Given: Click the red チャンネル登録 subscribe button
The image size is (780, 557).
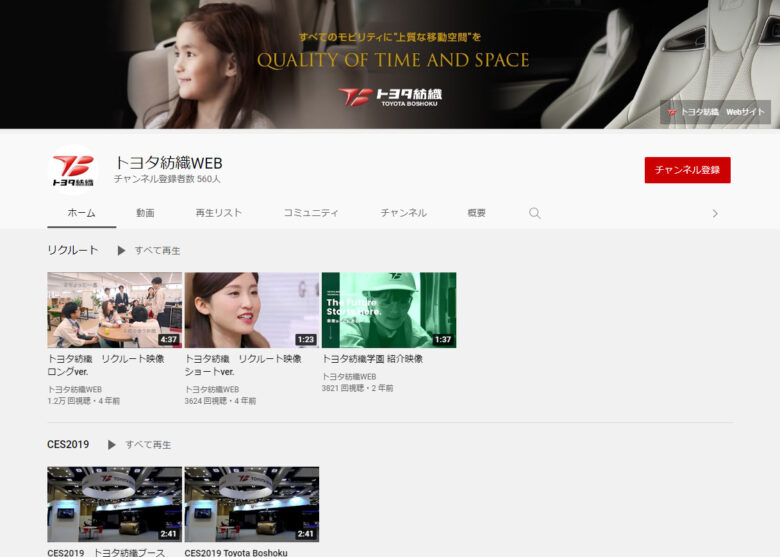Looking at the screenshot, I should tap(687, 170).
